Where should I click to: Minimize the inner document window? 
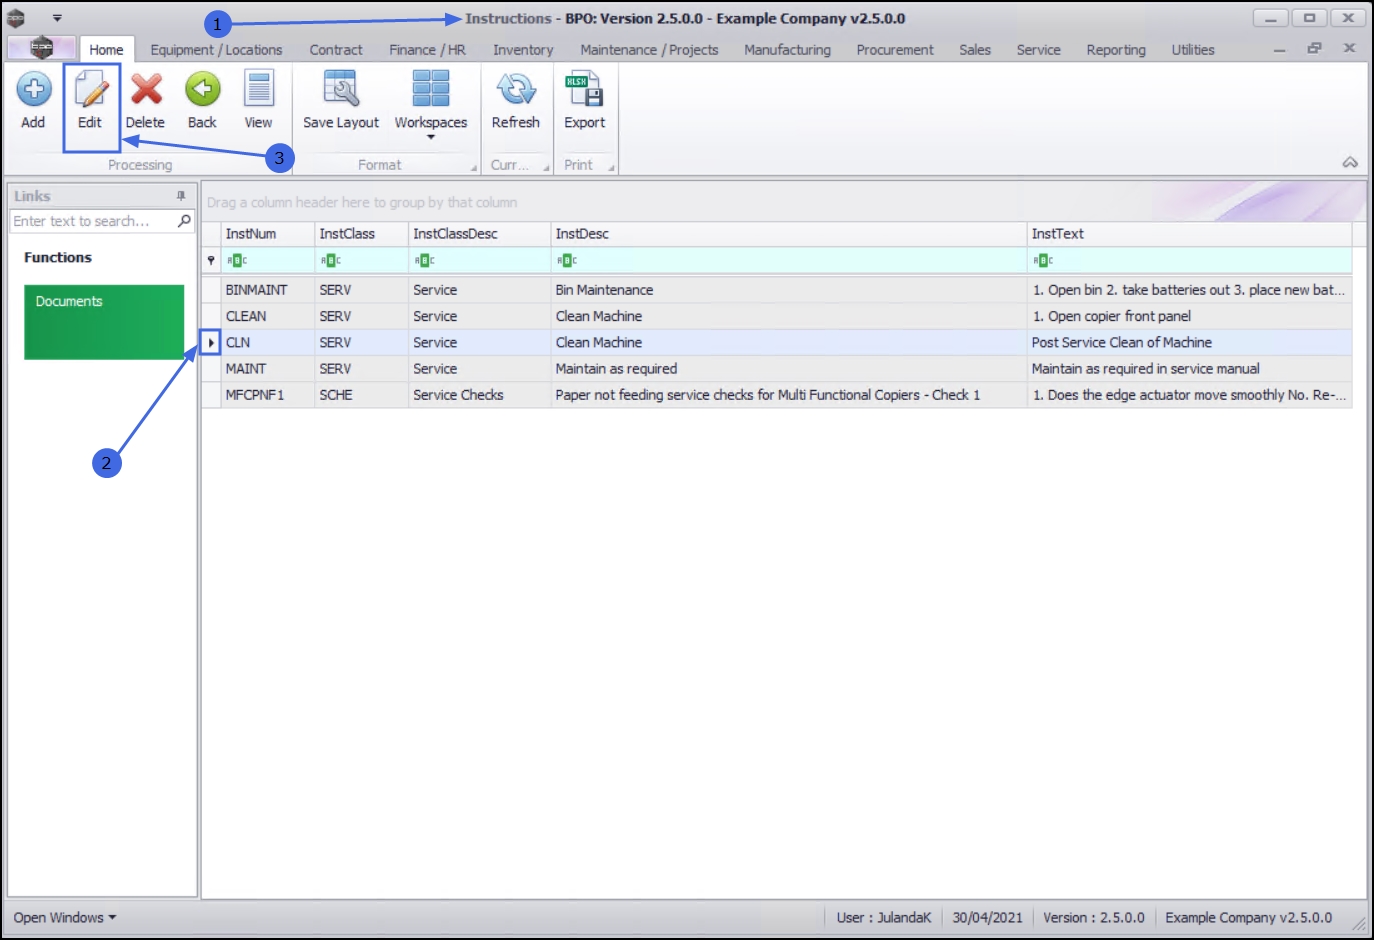pos(1279,48)
